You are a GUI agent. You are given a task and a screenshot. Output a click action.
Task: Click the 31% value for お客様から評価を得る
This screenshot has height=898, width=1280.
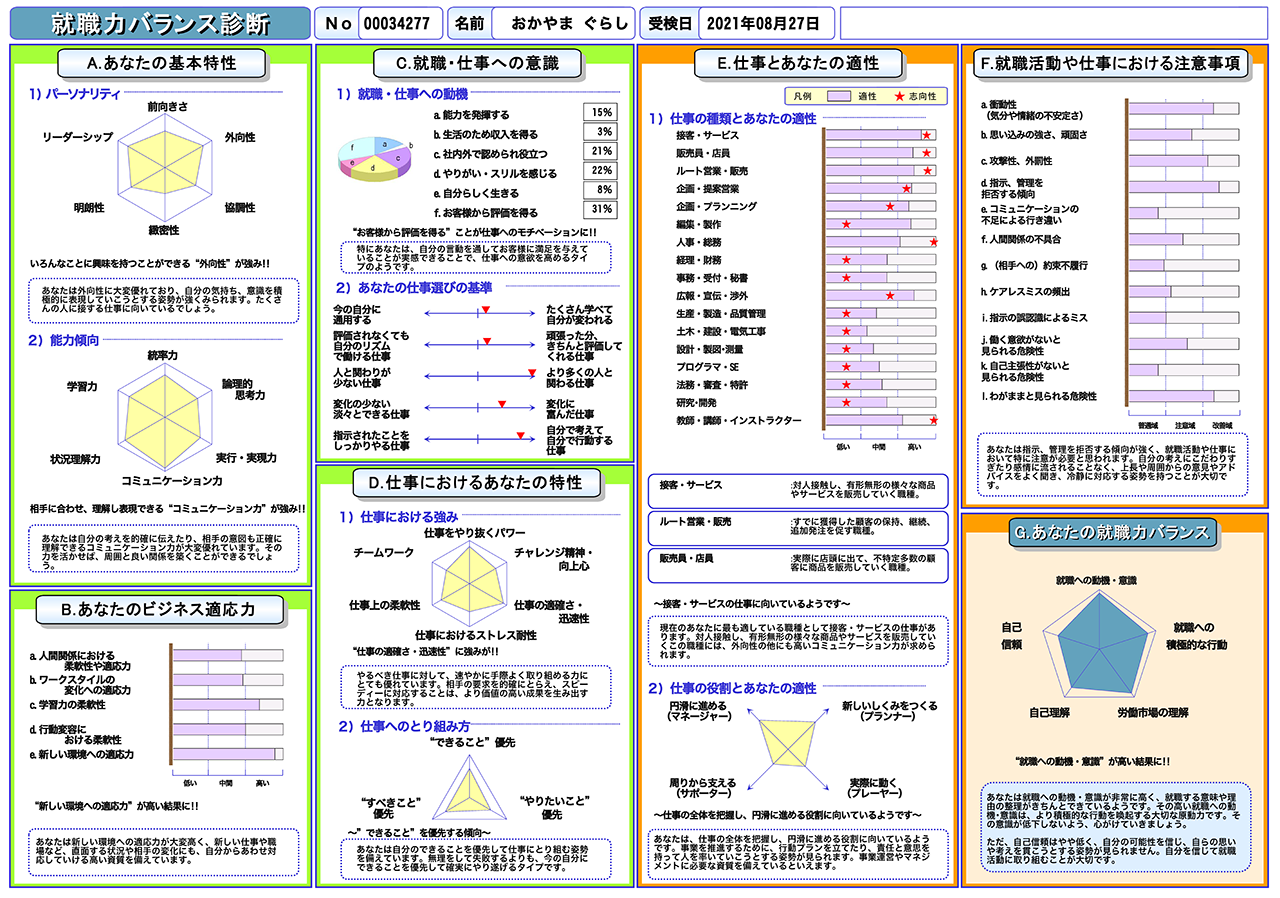599,210
